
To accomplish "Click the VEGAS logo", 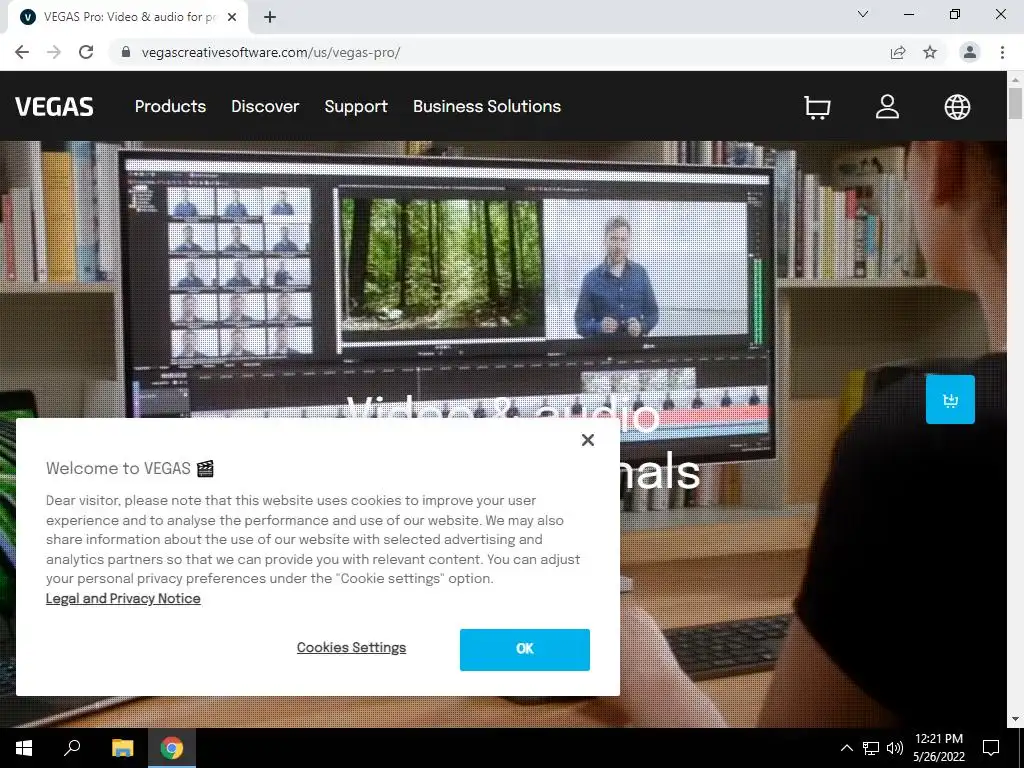I will pyautogui.click(x=54, y=106).
